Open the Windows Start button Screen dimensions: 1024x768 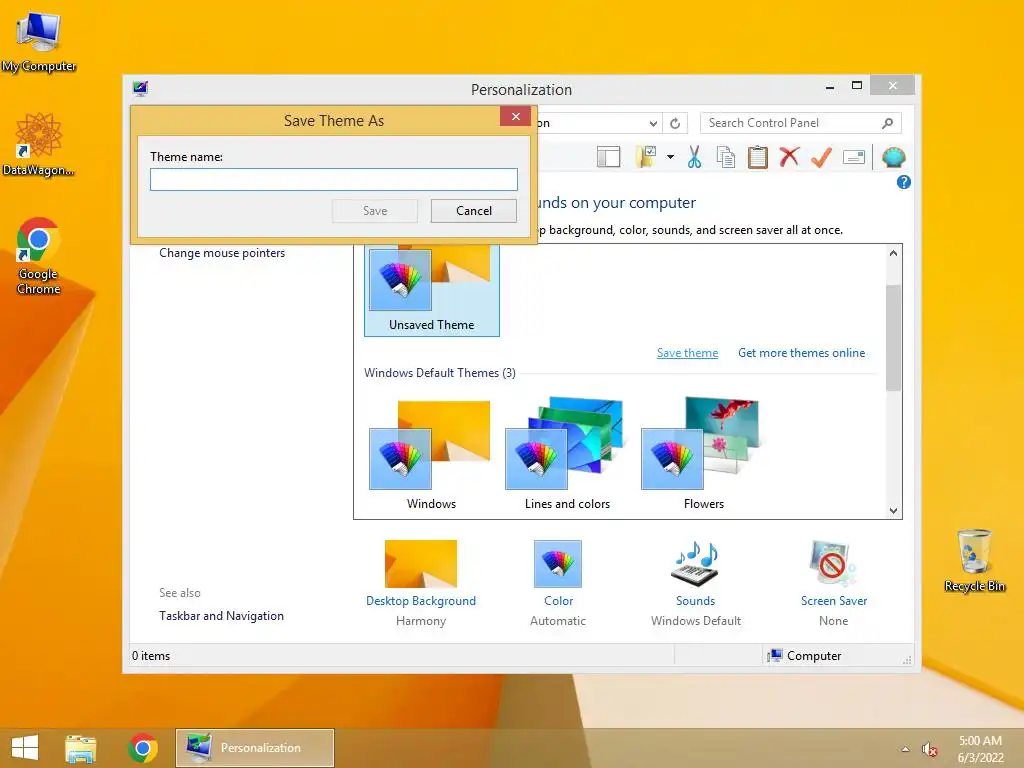[25, 748]
